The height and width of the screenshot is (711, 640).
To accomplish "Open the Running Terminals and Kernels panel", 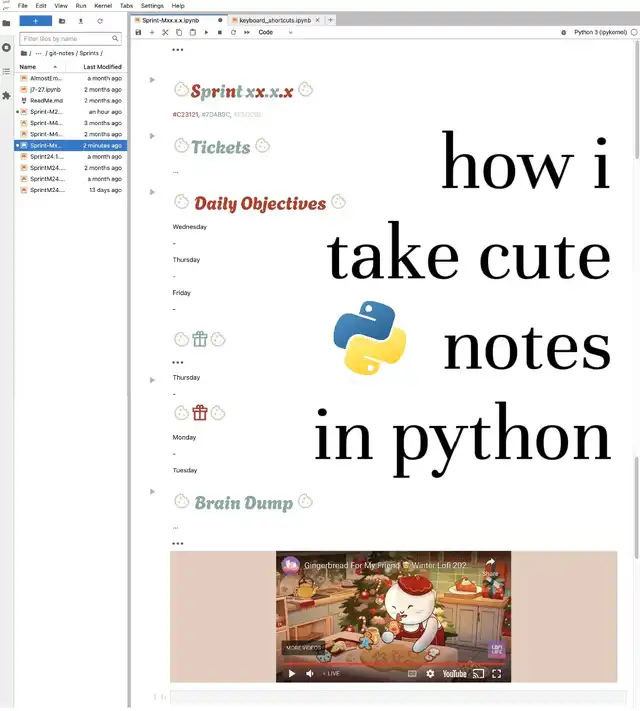I will click(7, 47).
